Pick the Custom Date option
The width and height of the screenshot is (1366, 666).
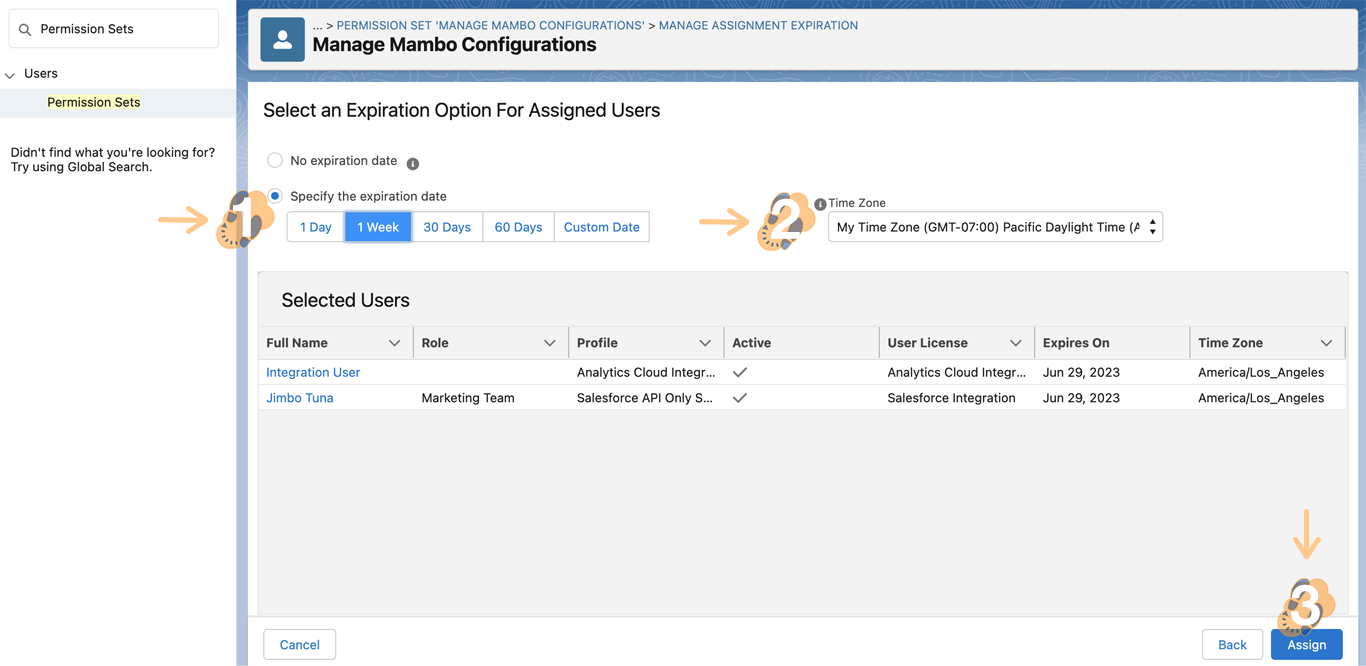(601, 227)
